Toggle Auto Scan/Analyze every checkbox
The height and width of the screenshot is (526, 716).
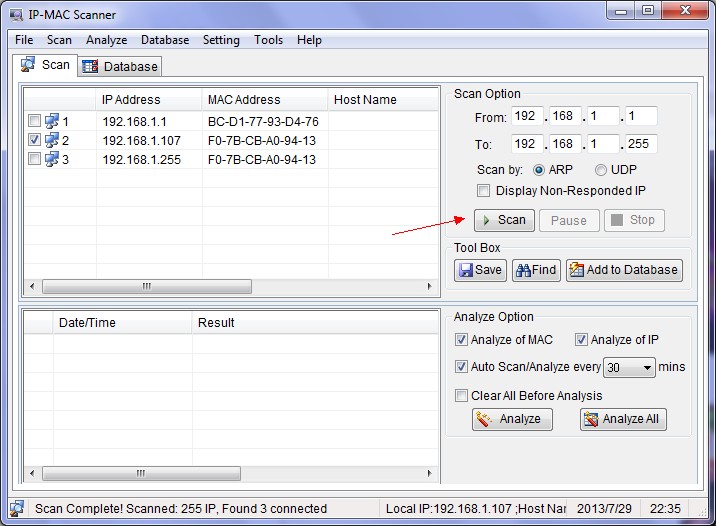click(461, 367)
